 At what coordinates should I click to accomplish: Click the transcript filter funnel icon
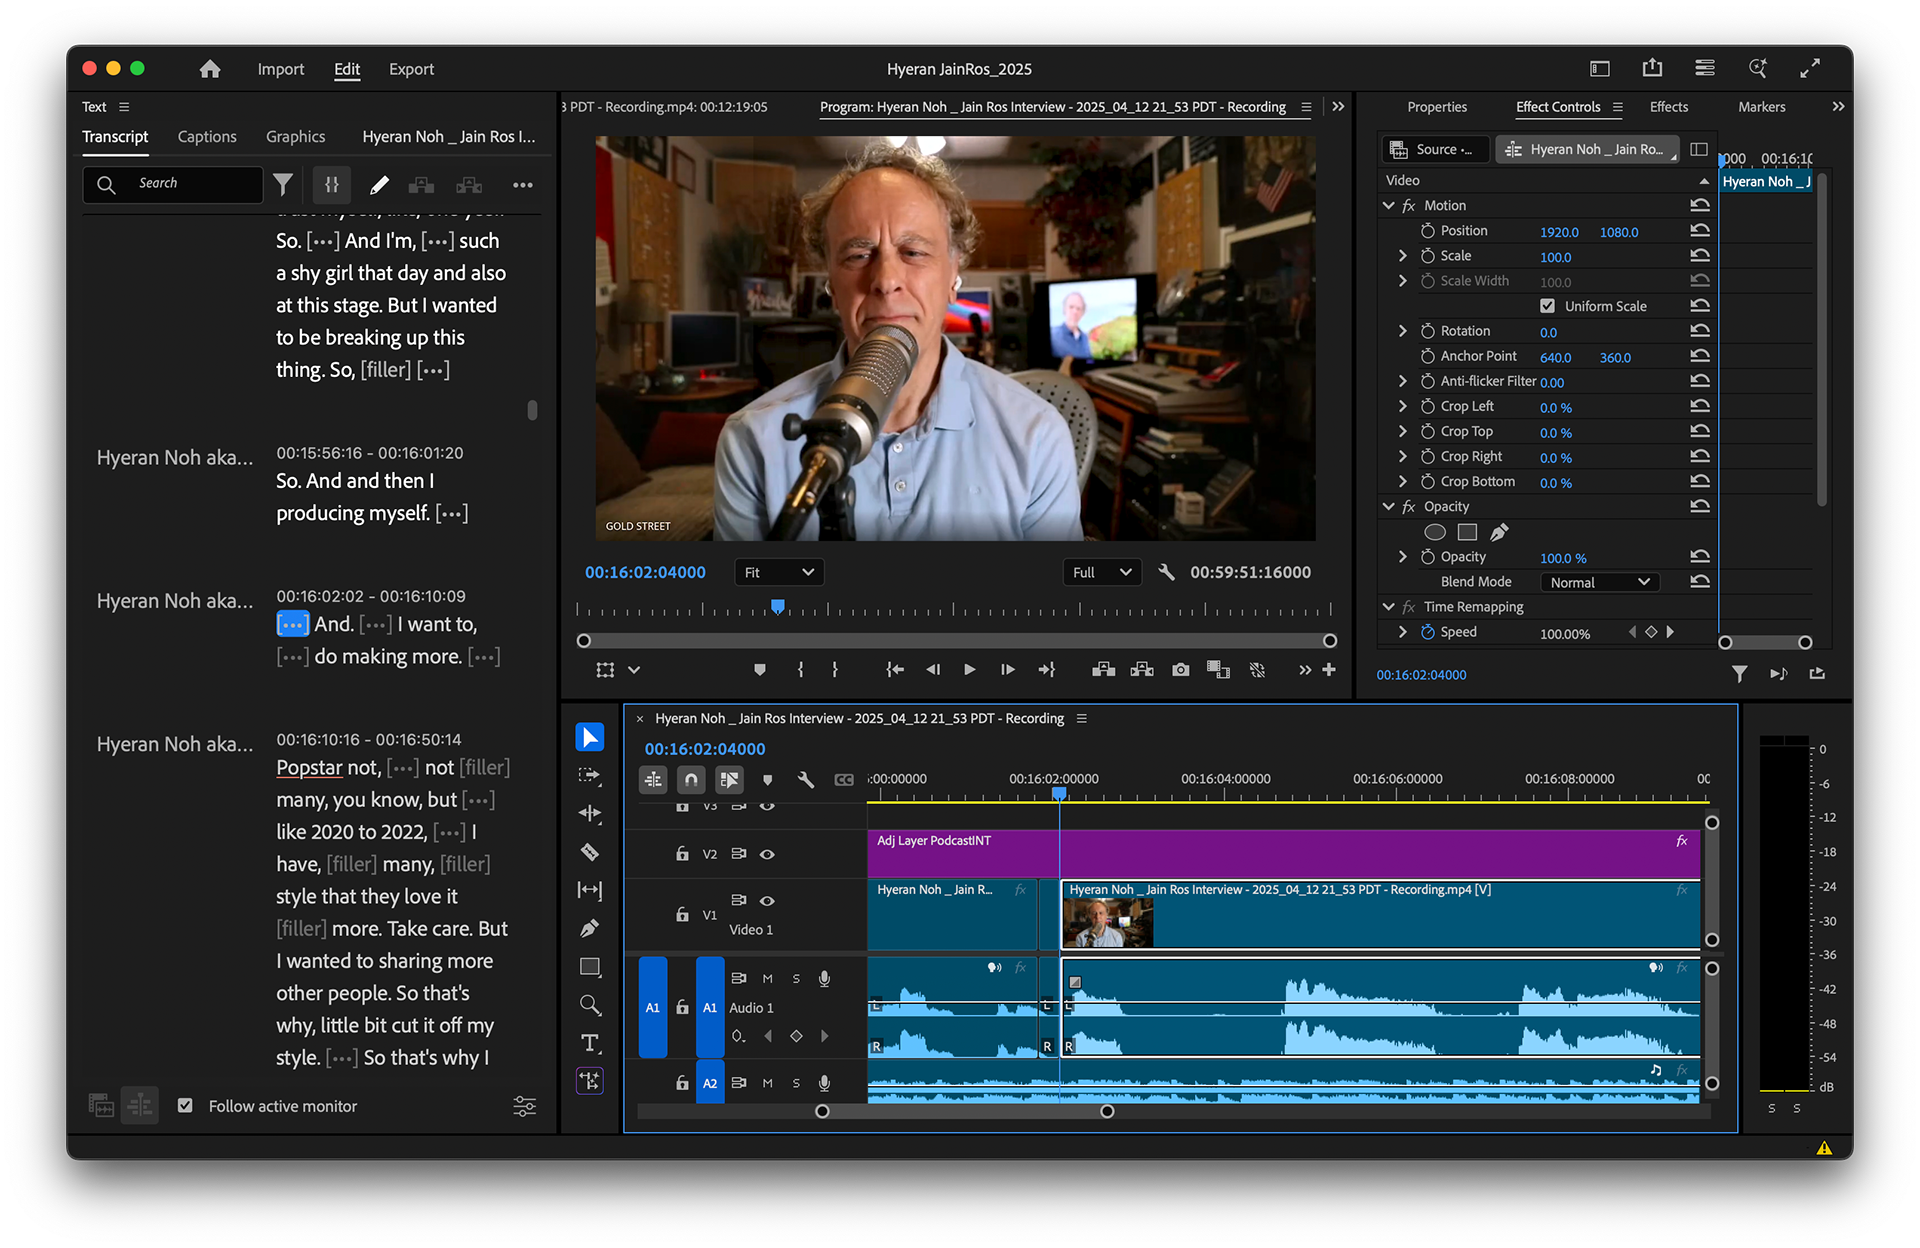click(283, 185)
